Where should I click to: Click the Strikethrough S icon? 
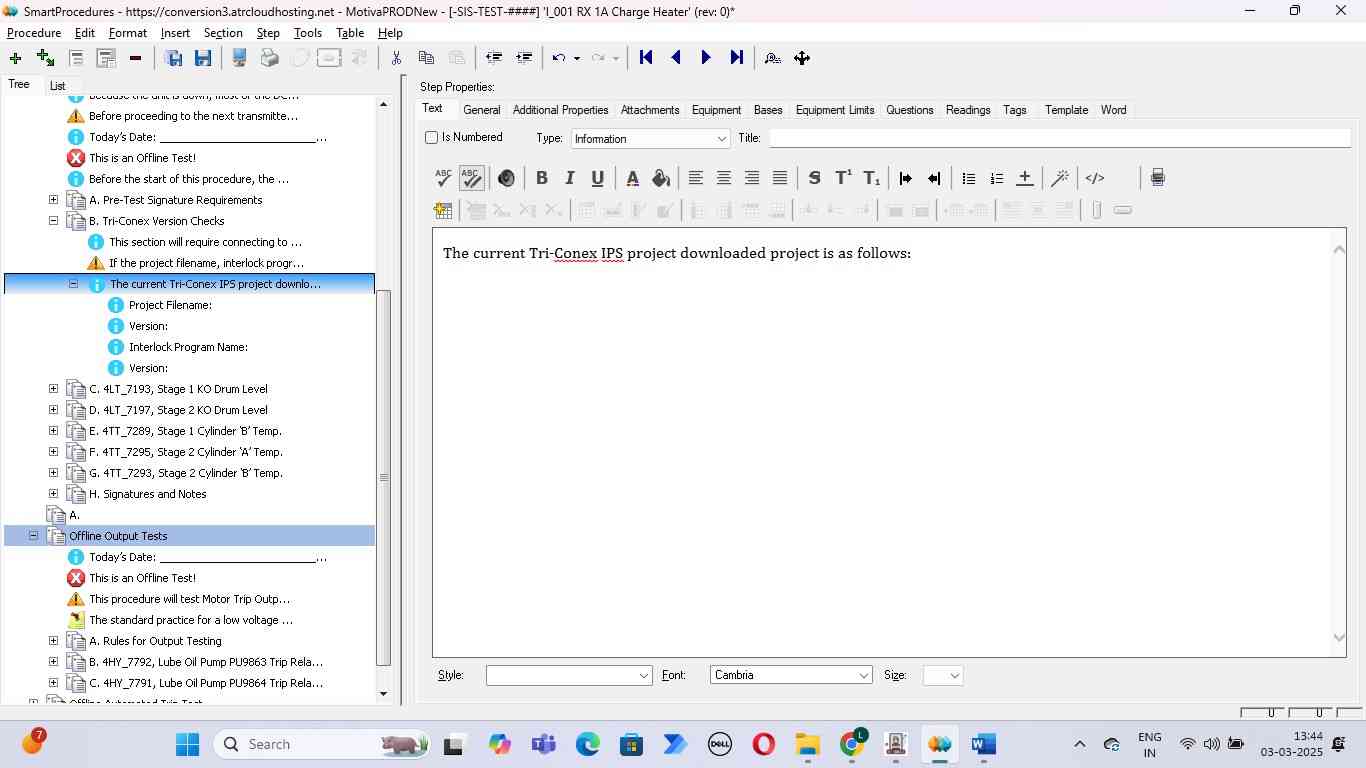pos(814,178)
